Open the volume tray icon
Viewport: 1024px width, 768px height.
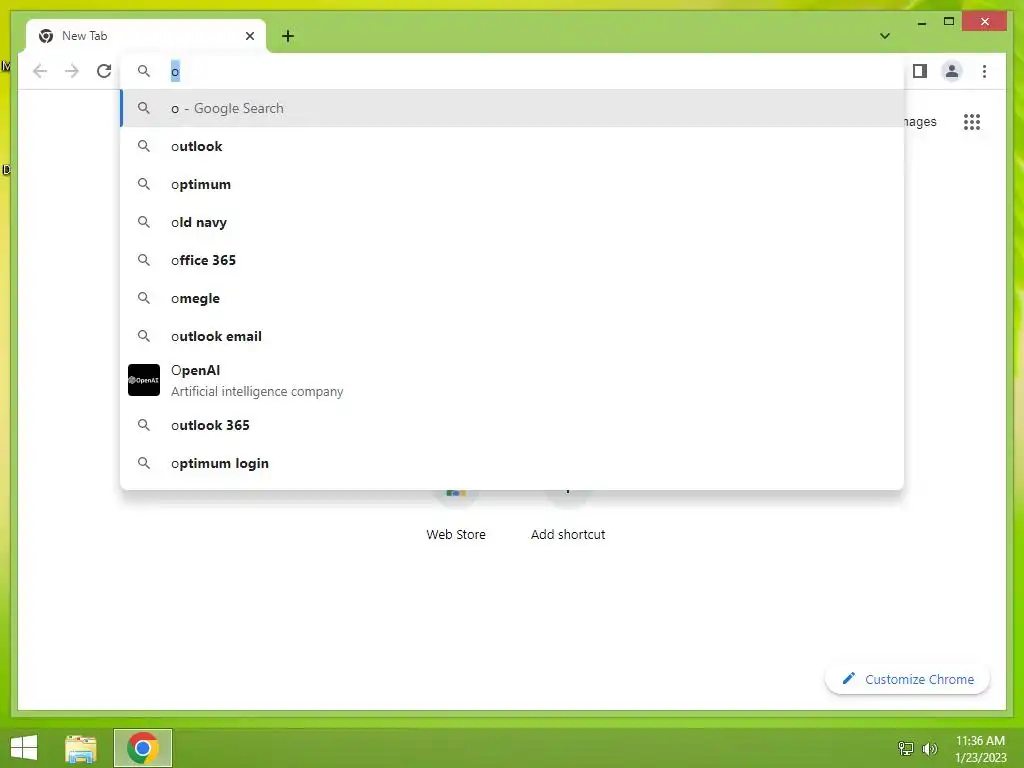coord(929,748)
